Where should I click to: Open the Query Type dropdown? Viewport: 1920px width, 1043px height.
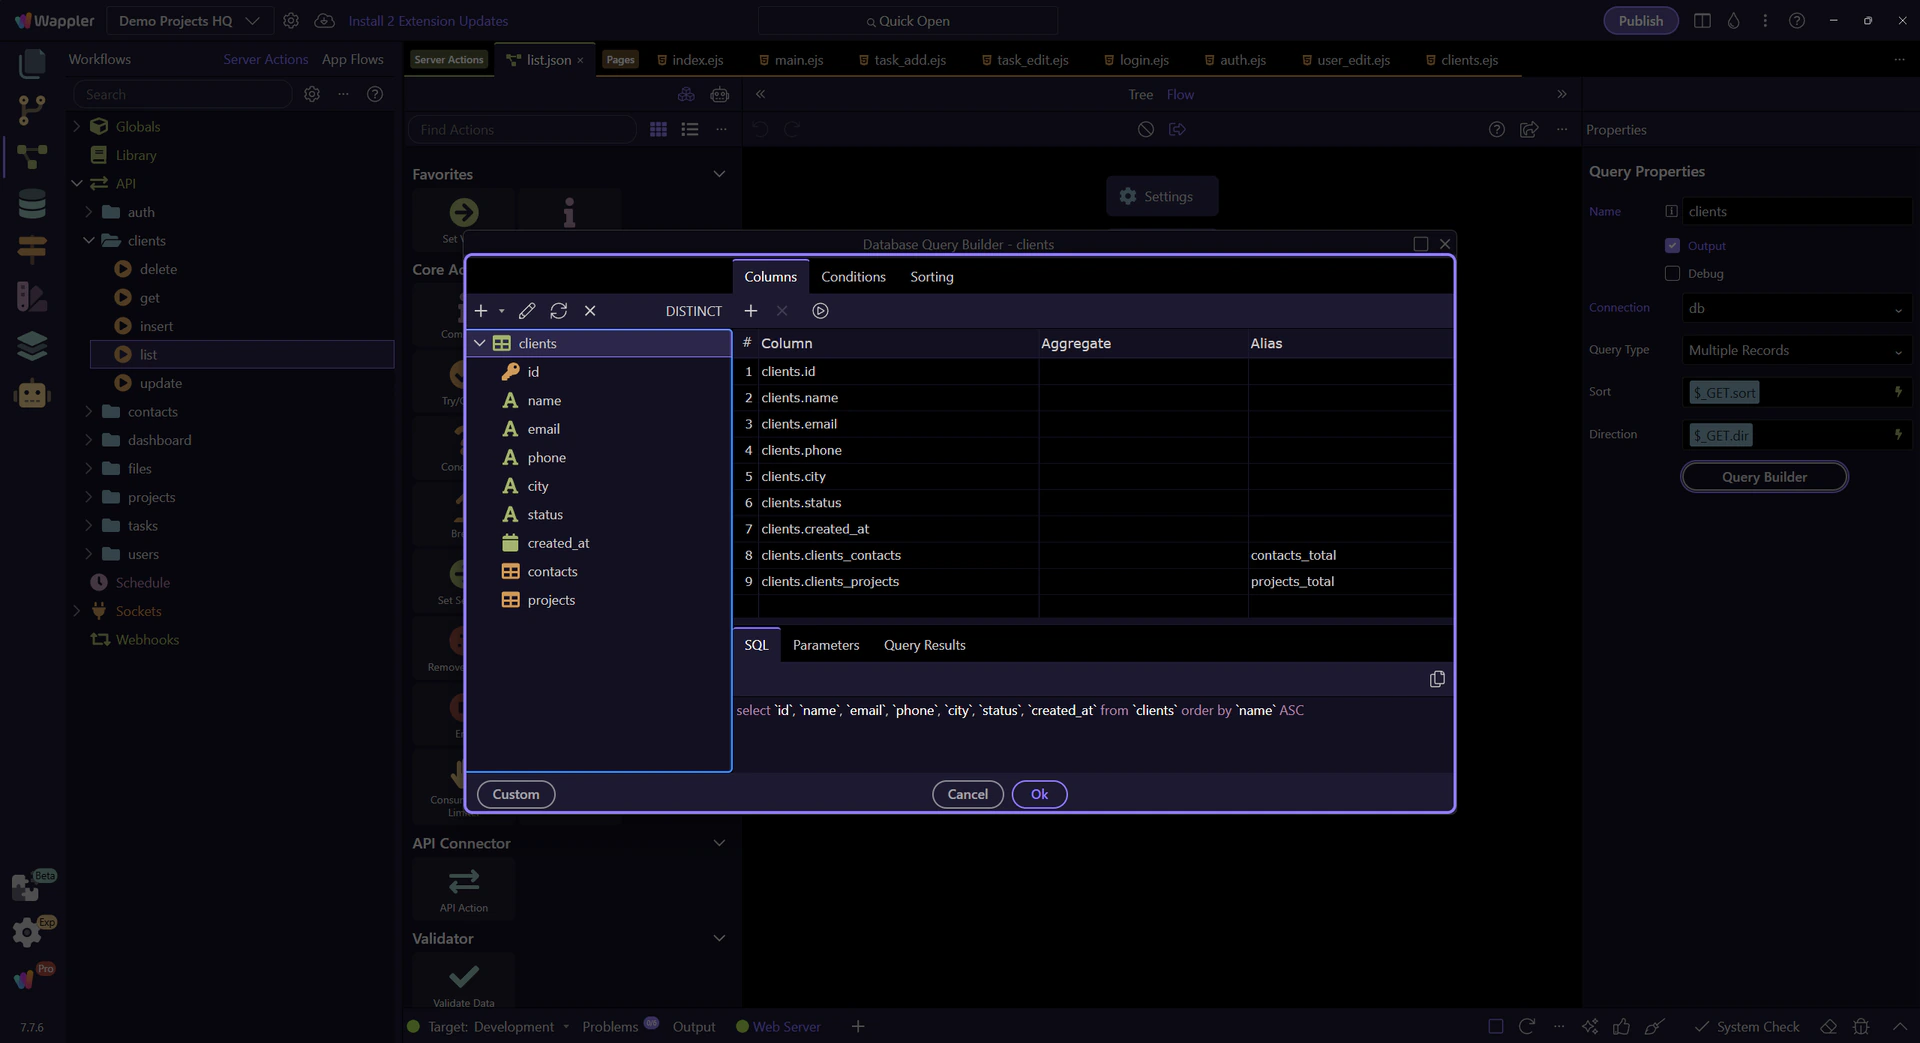1796,351
